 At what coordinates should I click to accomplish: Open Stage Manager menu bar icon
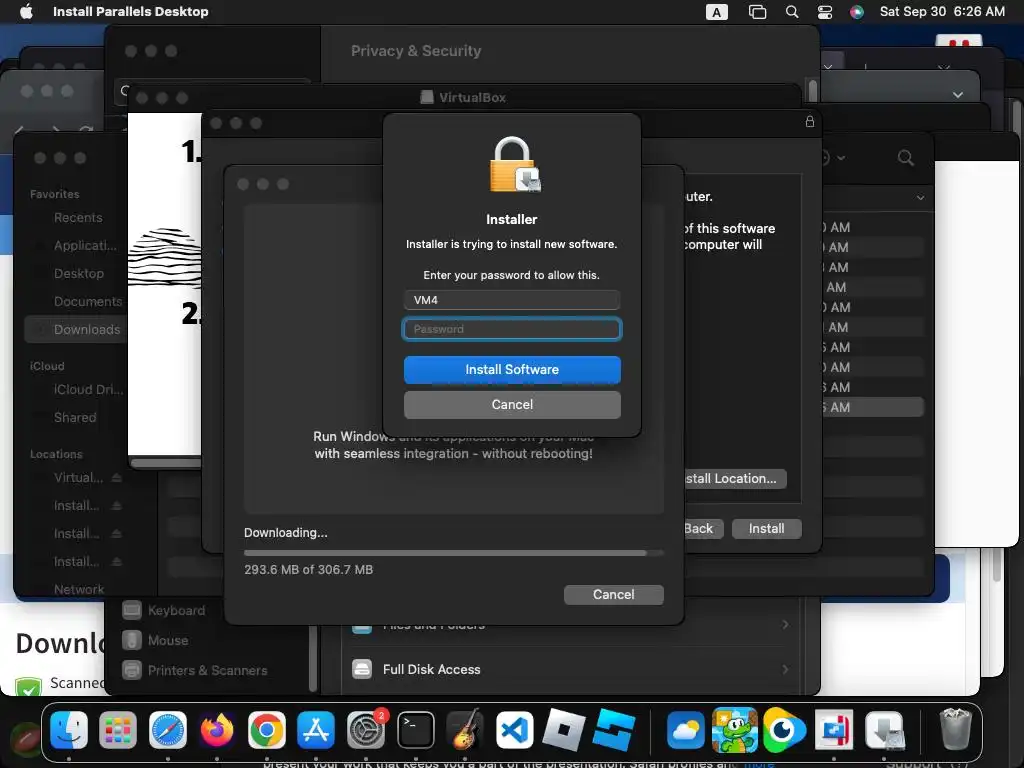[x=757, y=12]
